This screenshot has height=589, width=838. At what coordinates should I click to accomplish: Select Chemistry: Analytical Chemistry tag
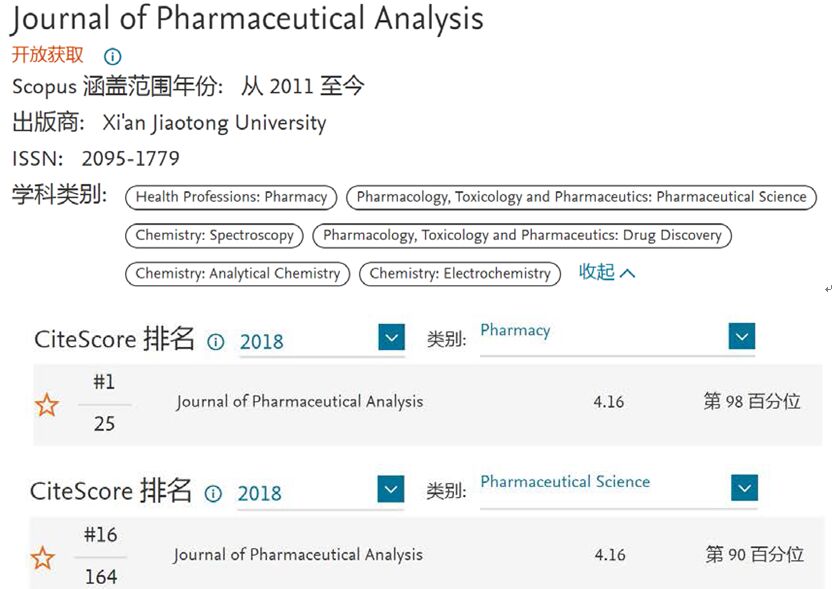[x=237, y=274]
